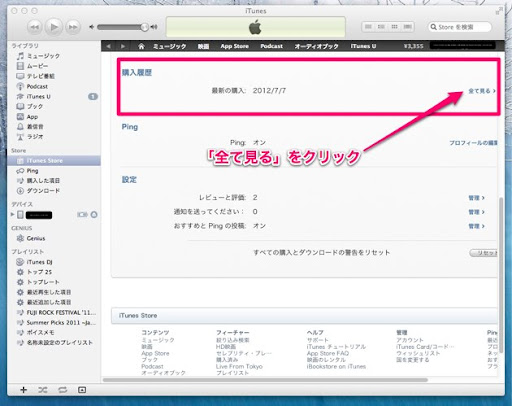Click the next track button
The image size is (512, 406).
(73, 27)
